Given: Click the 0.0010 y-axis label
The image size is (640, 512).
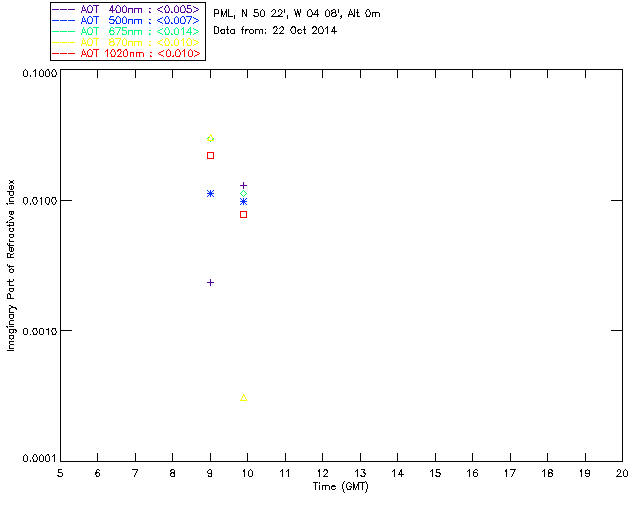Looking at the screenshot, I should click(40, 331).
